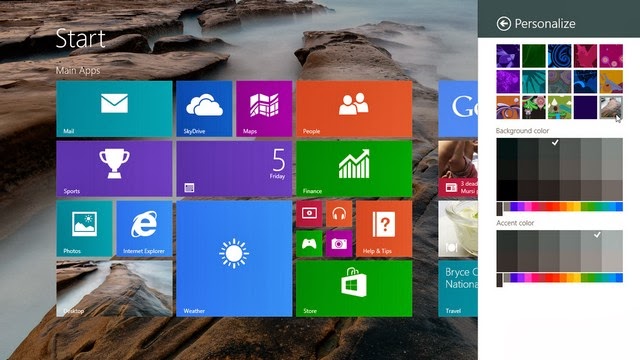Open the partially visible Google tile
640x360 pixels.
[458, 109]
